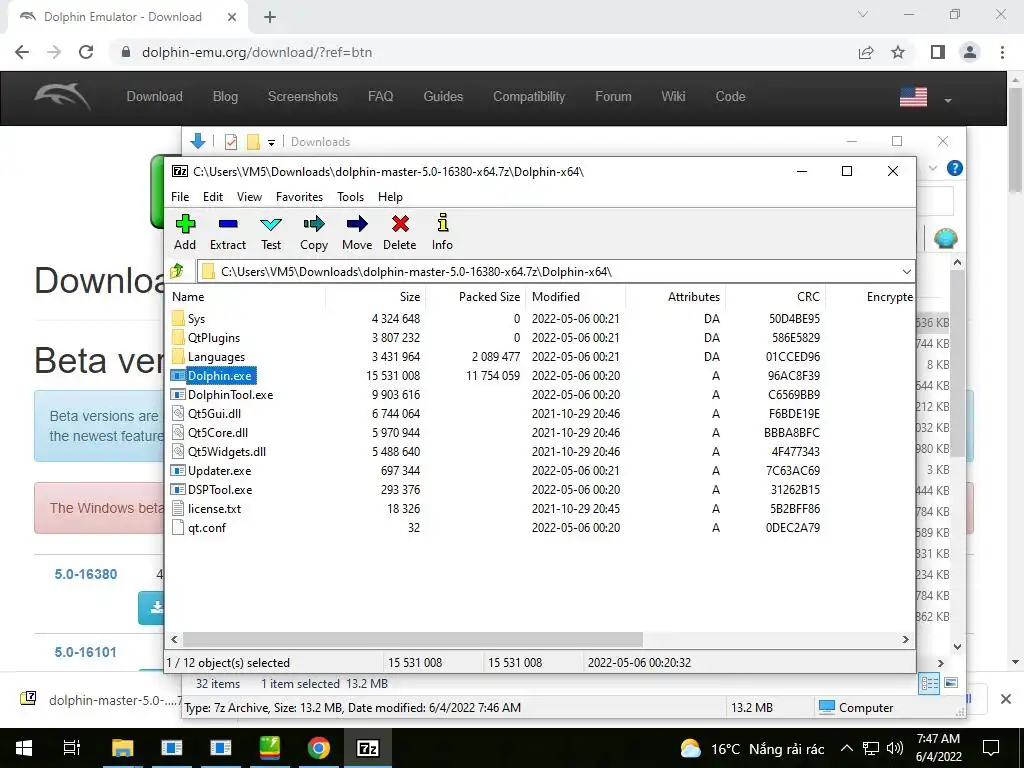Select Updater.exe file

[219, 470]
